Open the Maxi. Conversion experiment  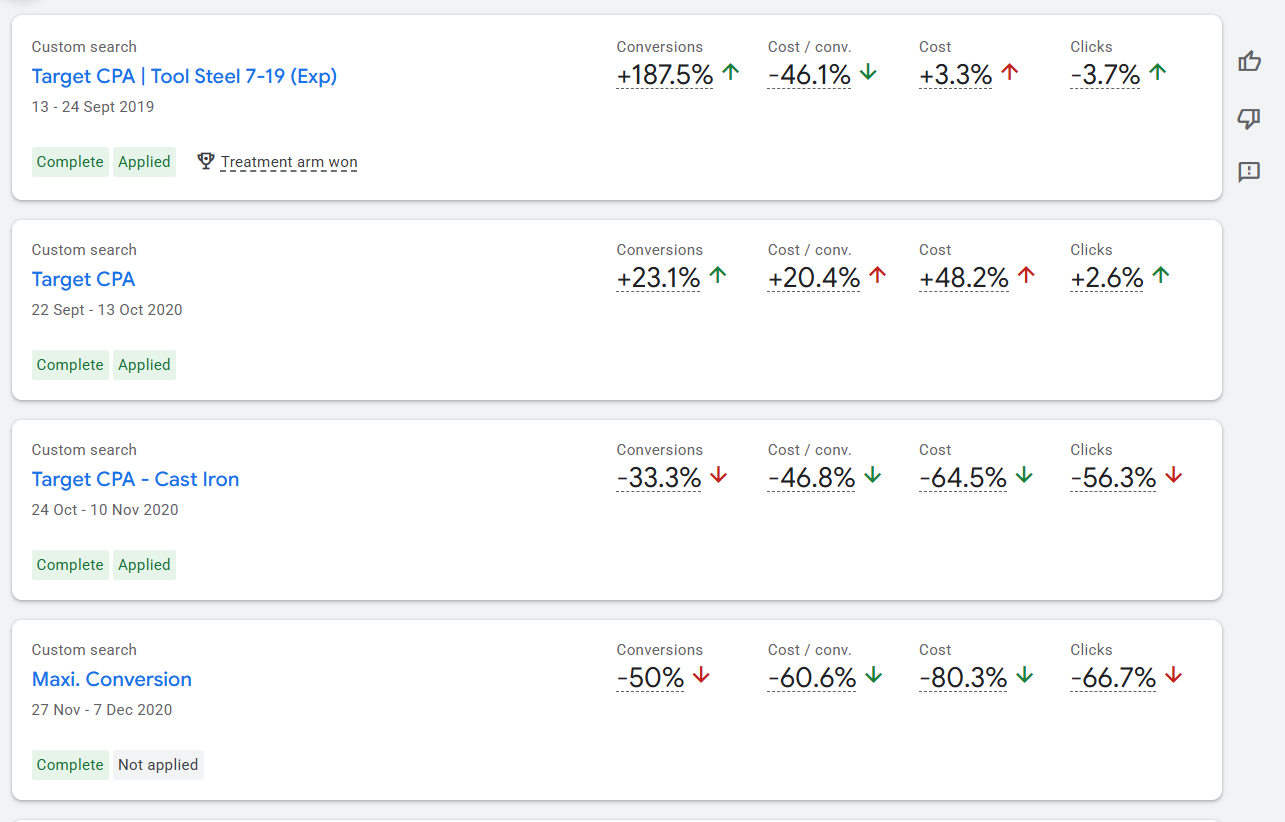112,679
